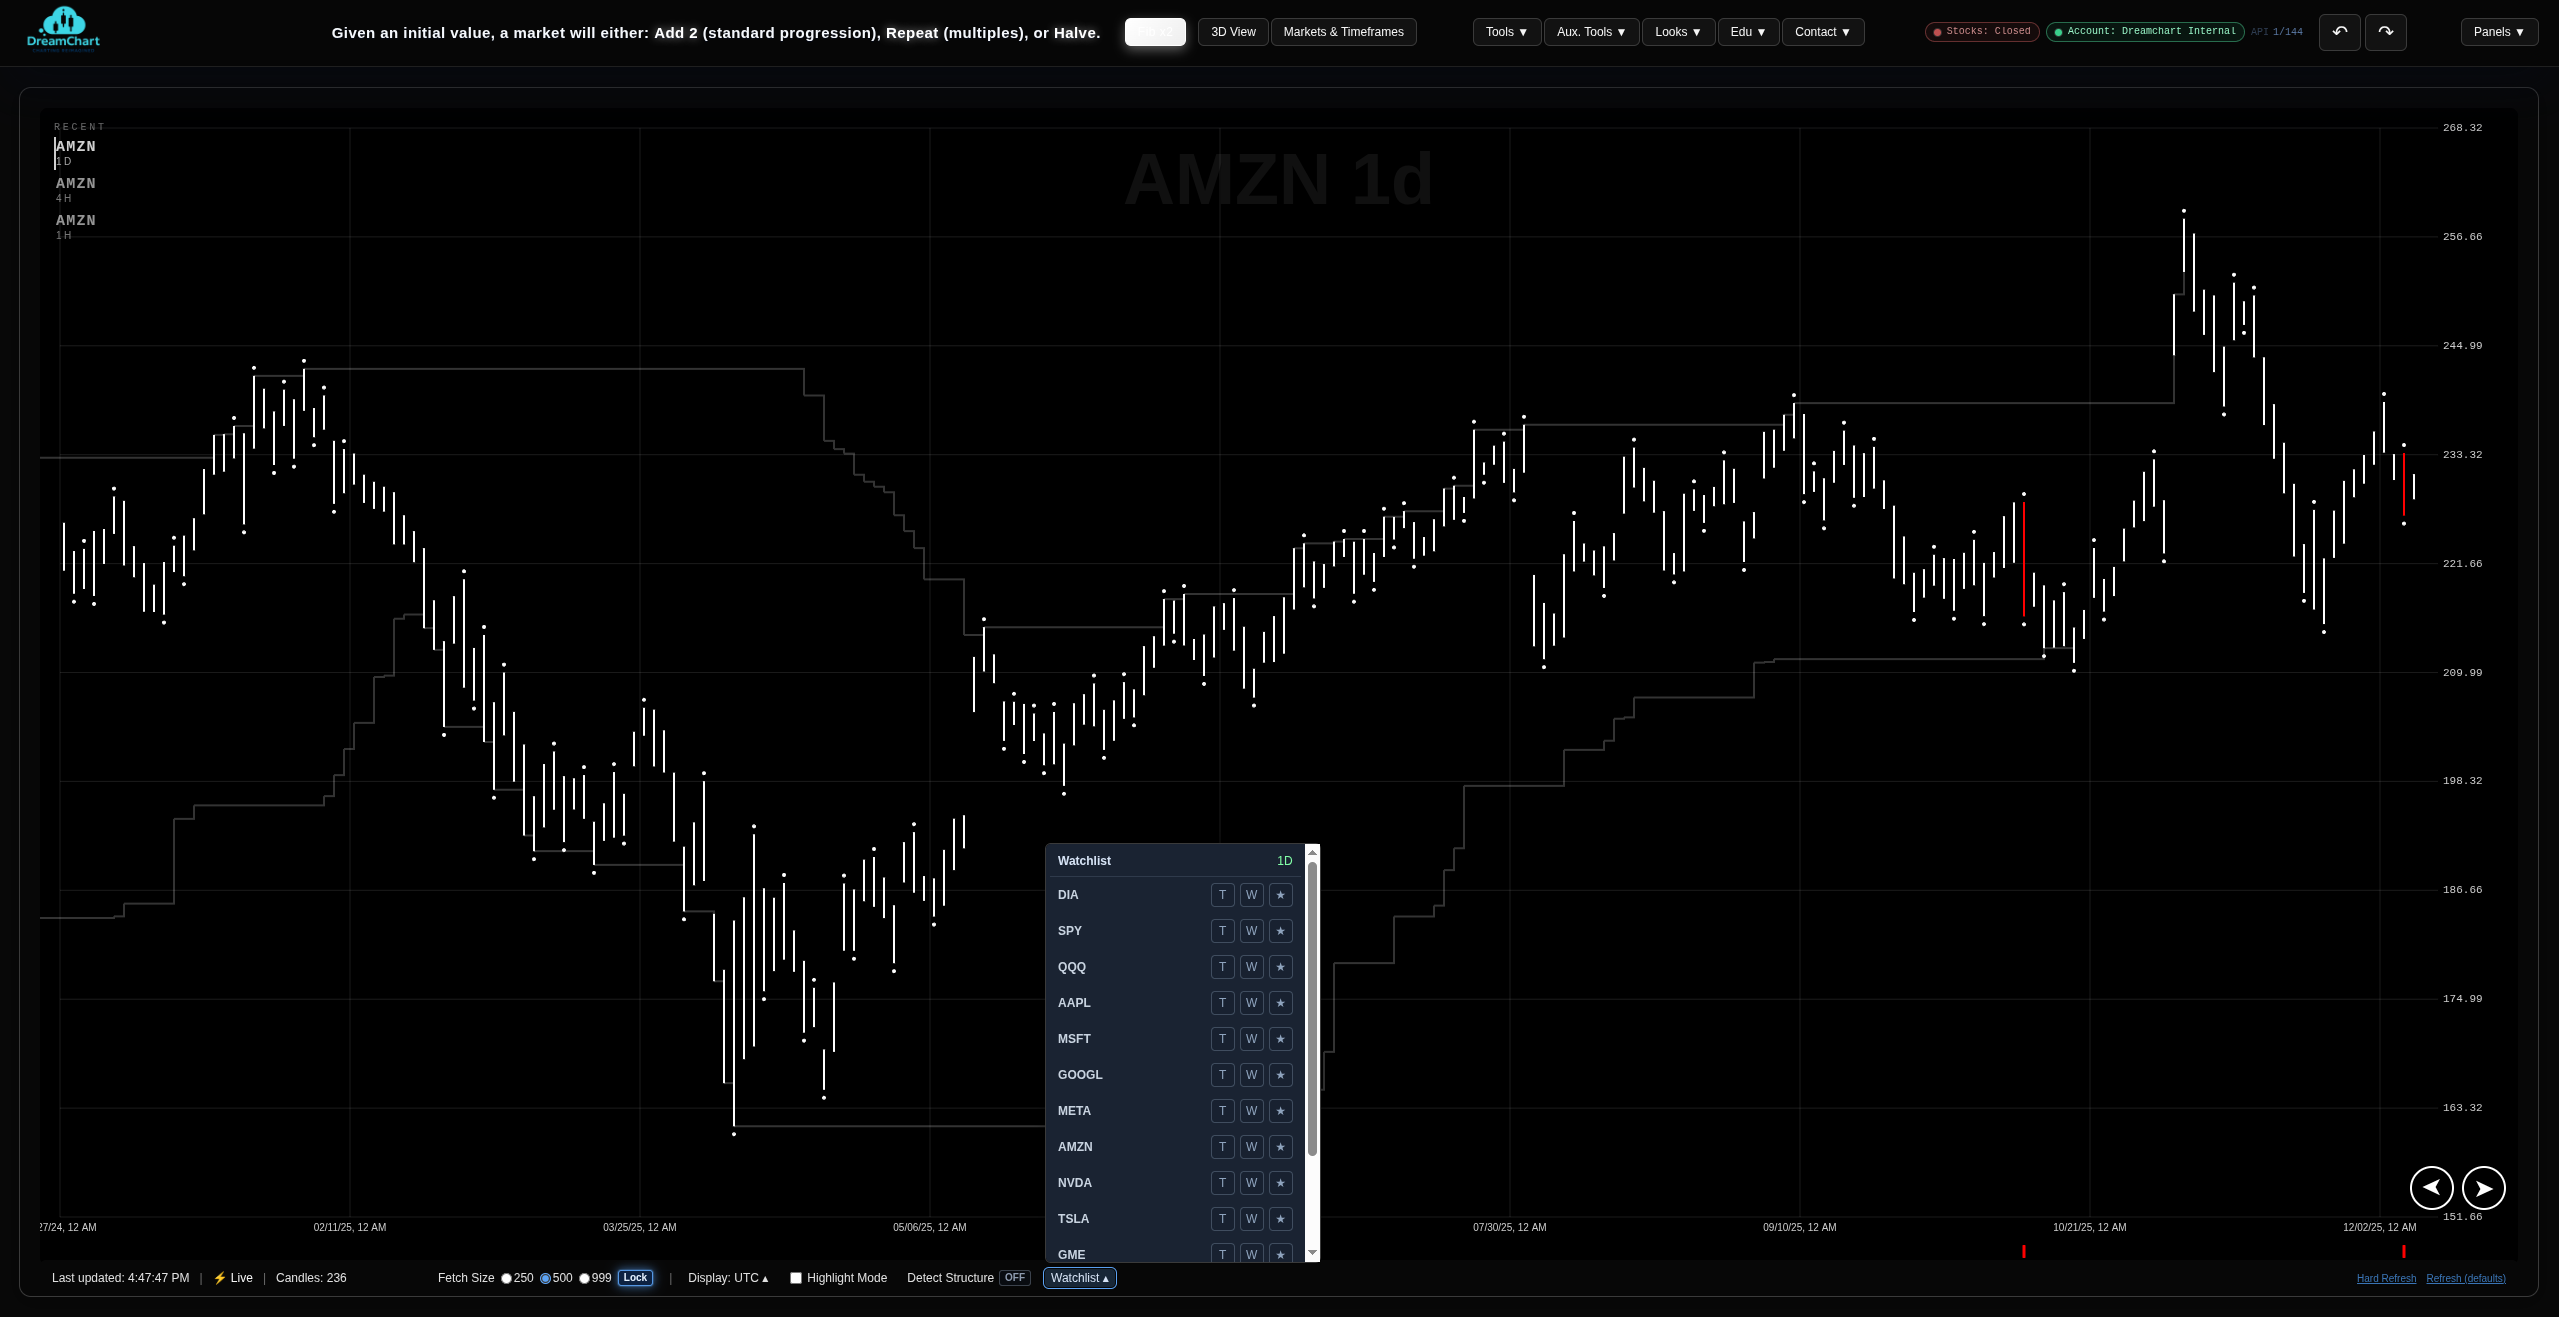Viewport: 2559px width, 1317px height.
Task: Open the Looks dropdown menu
Action: (1678, 32)
